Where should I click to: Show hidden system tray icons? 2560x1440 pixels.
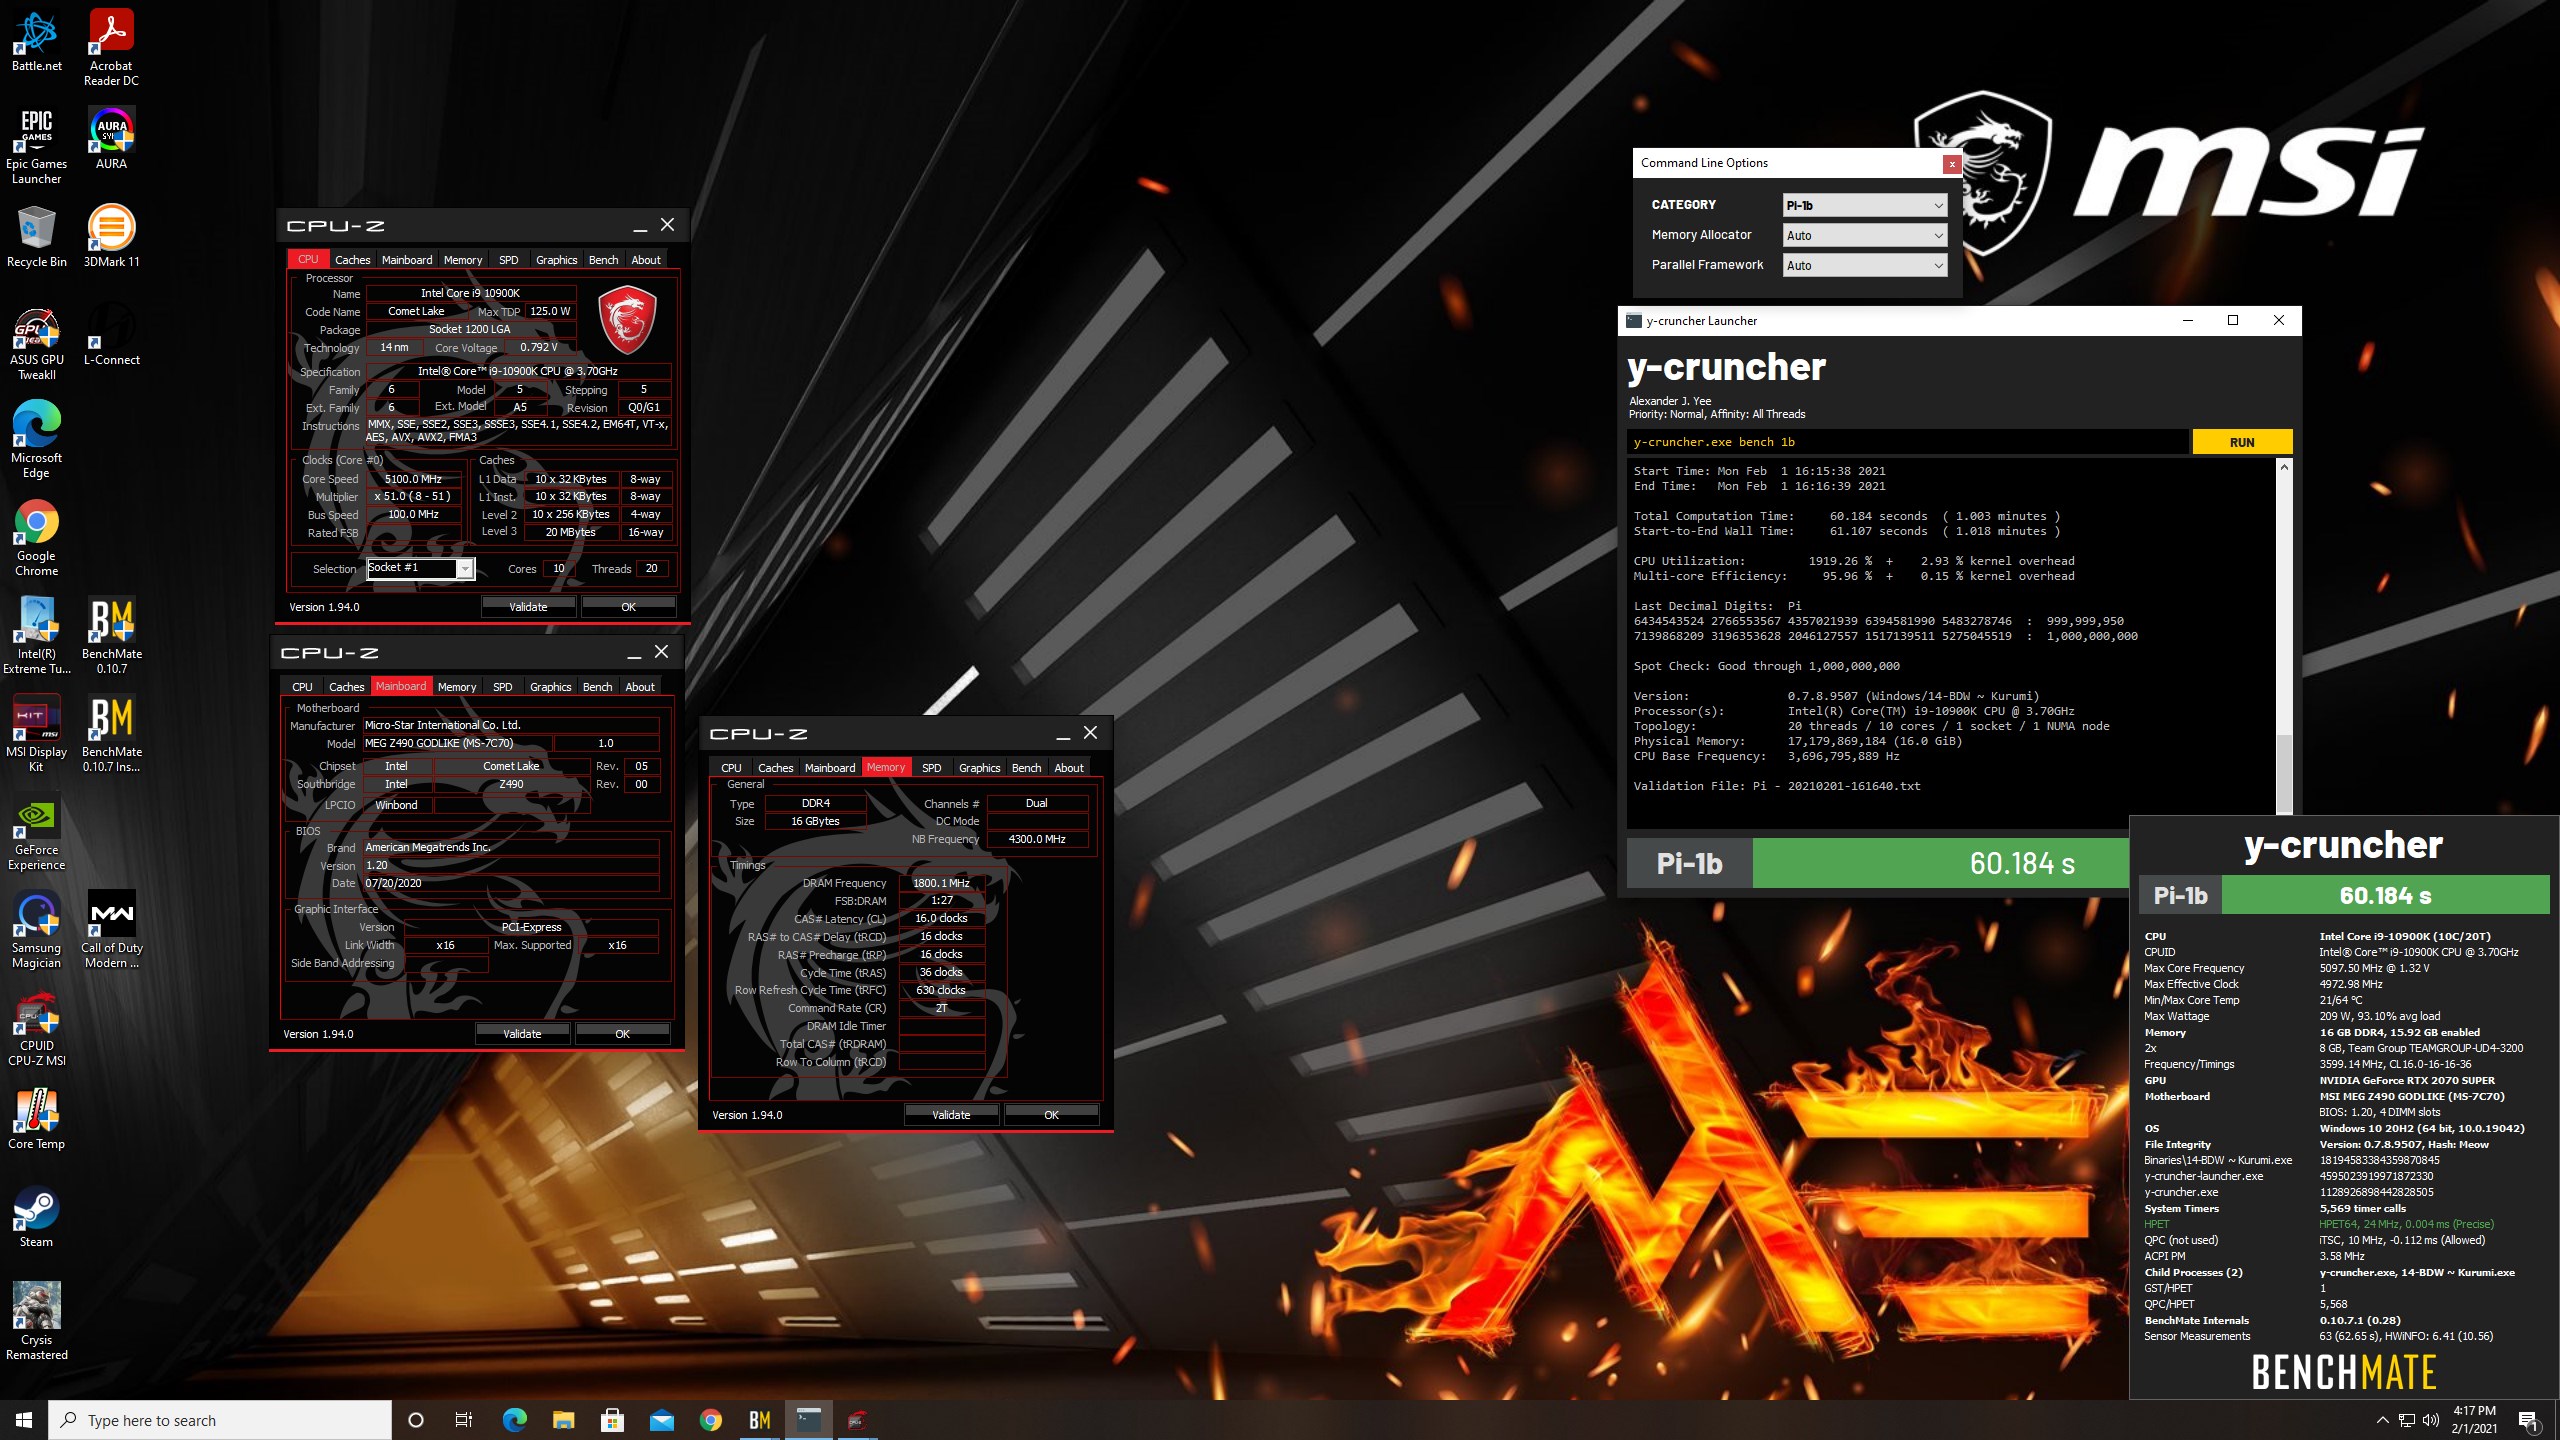[x=2382, y=1420]
